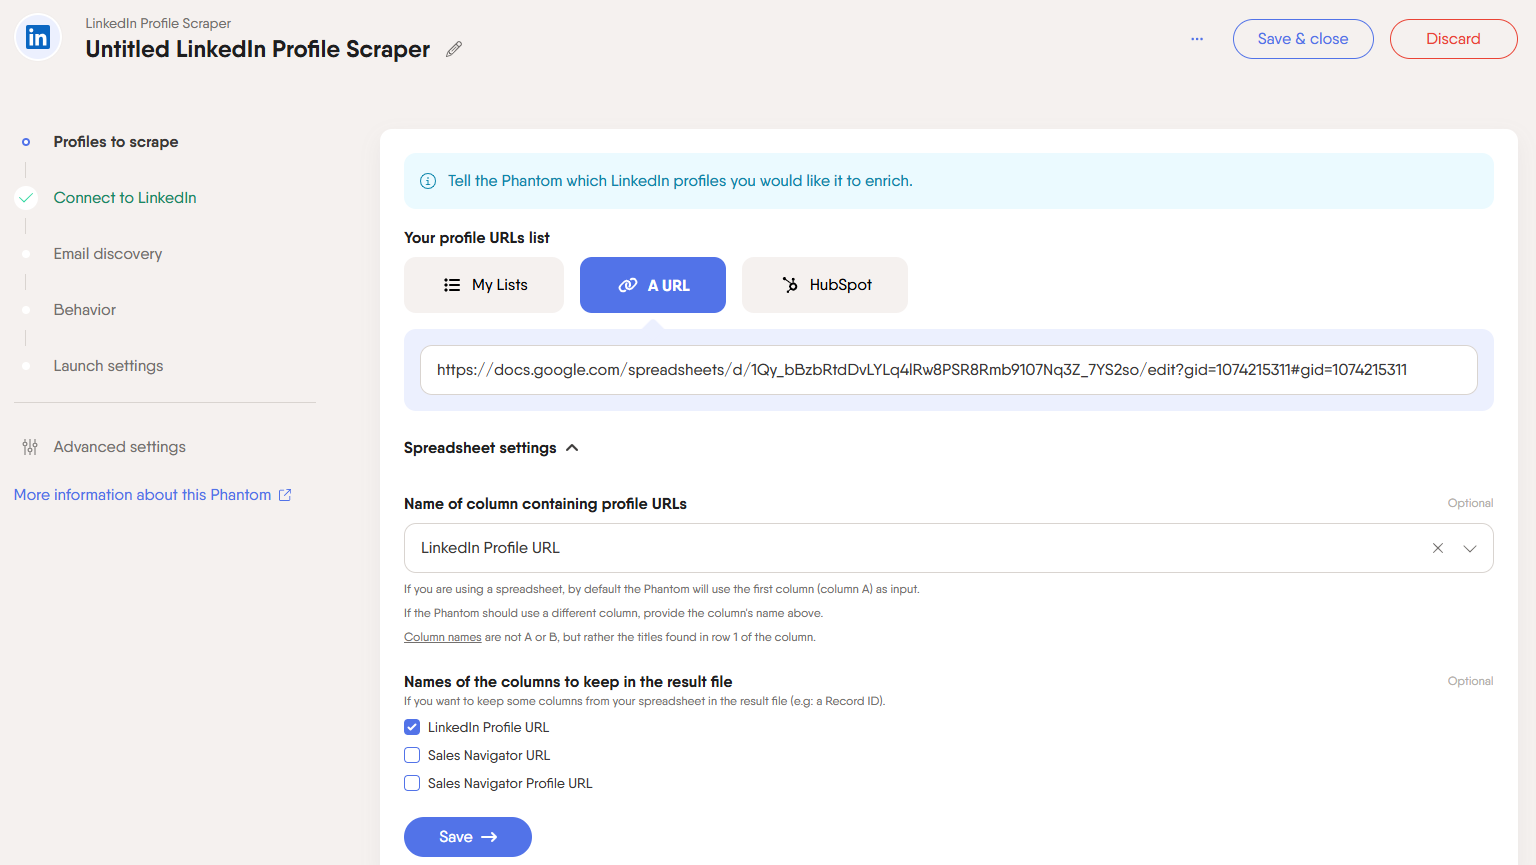This screenshot has width=1536, height=865.
Task: Click the Save & close button
Action: (1303, 39)
